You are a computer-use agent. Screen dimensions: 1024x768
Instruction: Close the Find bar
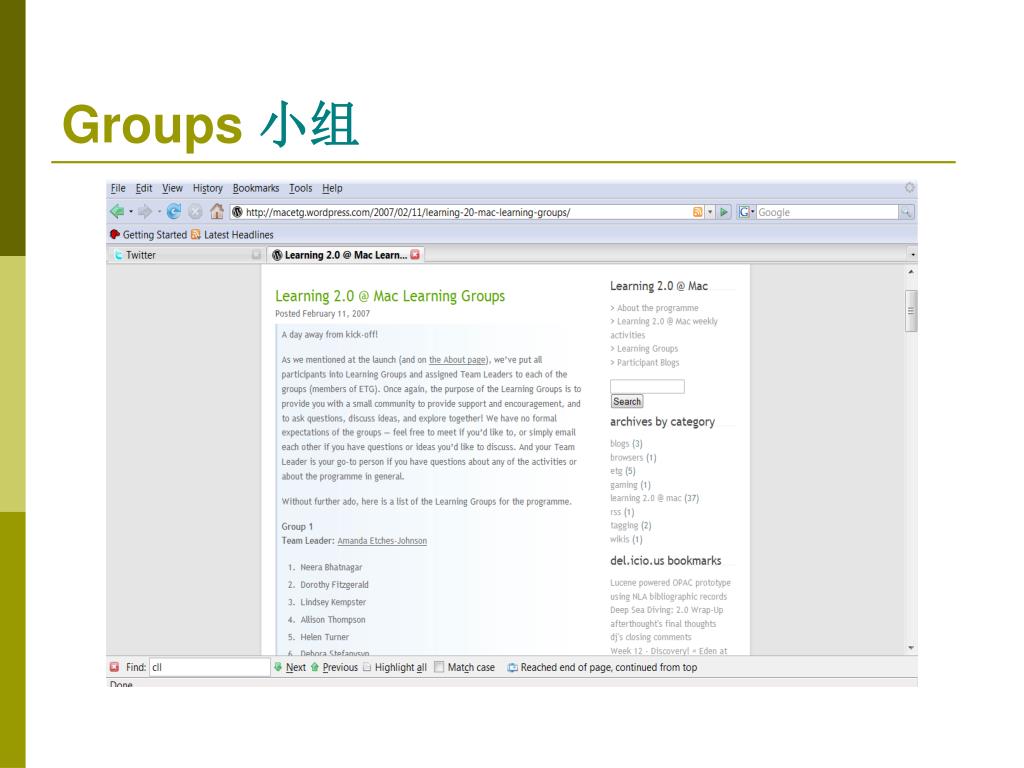[114, 667]
